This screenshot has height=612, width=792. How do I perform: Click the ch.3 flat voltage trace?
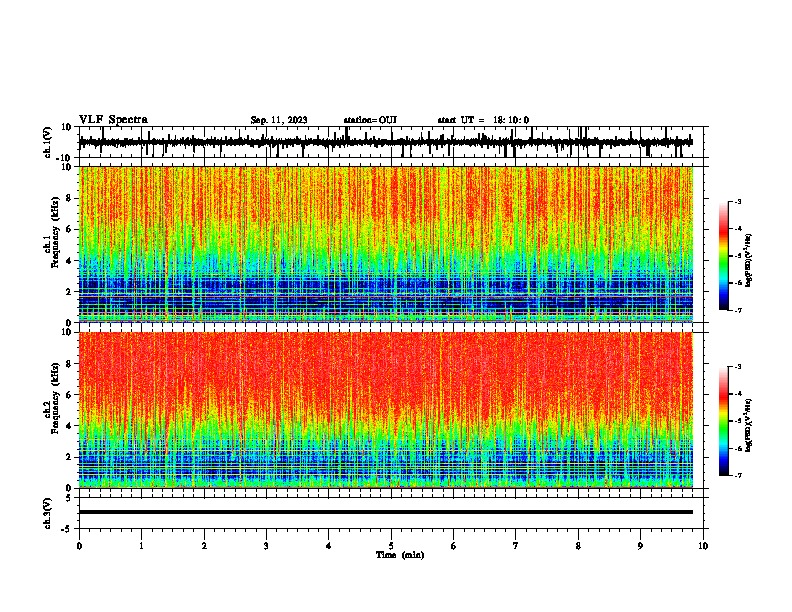(386, 512)
